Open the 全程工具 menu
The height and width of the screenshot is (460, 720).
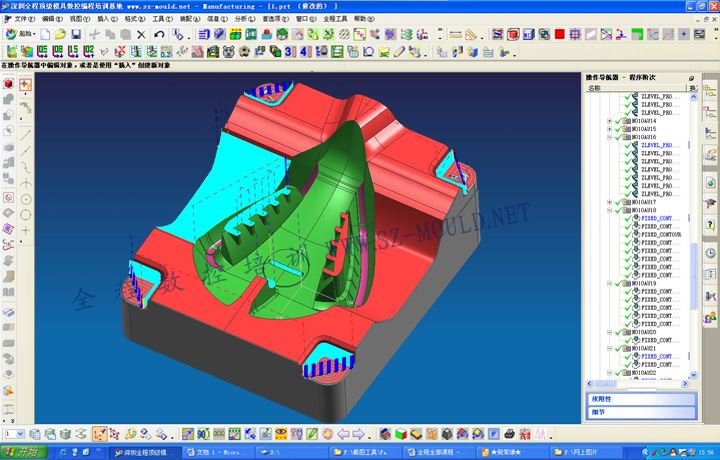[335, 19]
